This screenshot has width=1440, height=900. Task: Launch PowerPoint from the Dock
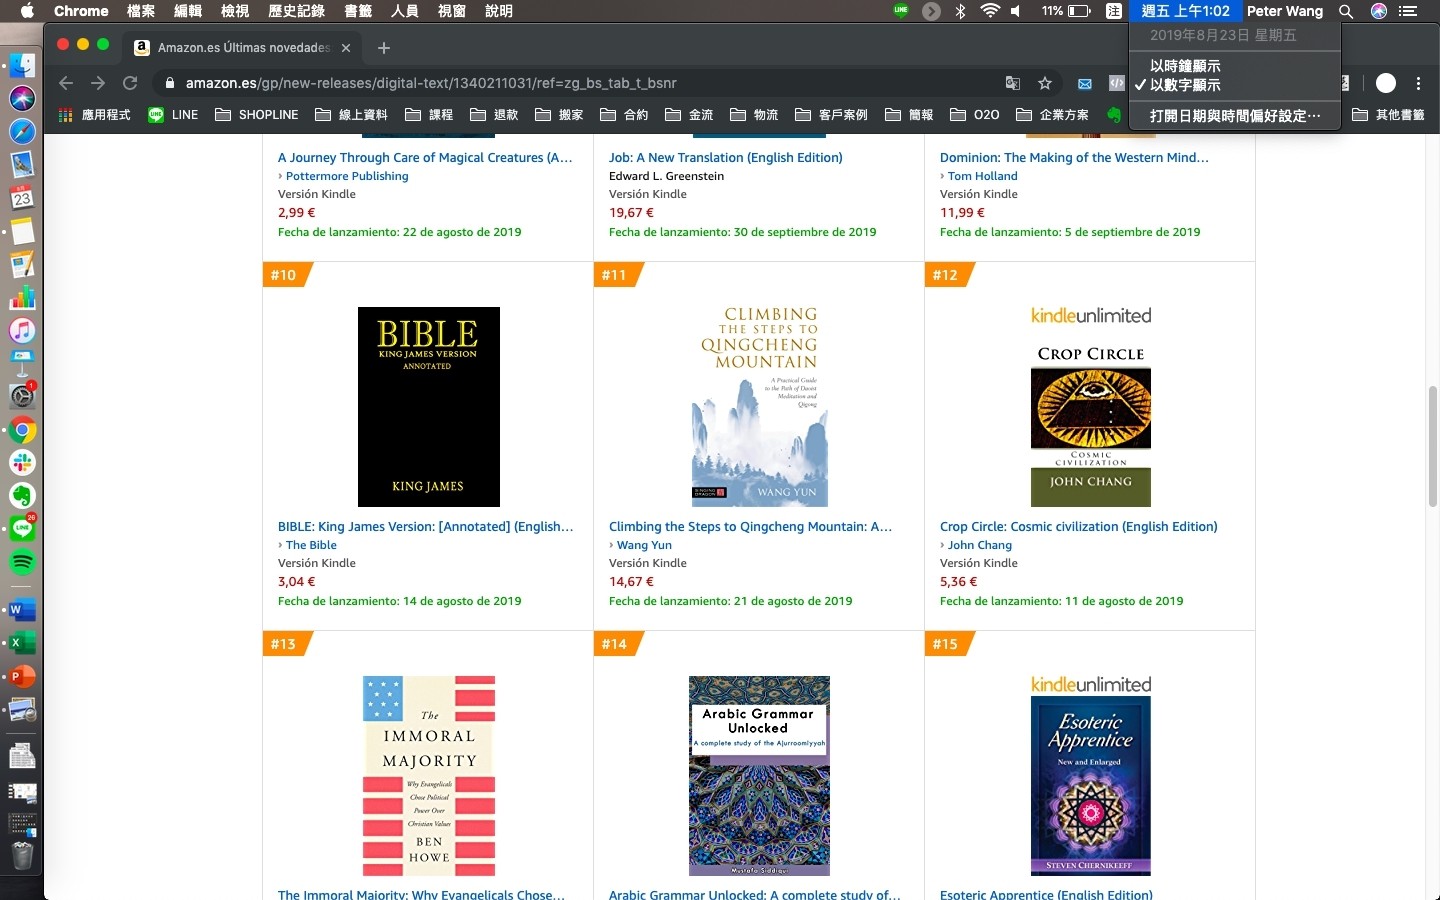click(x=22, y=676)
